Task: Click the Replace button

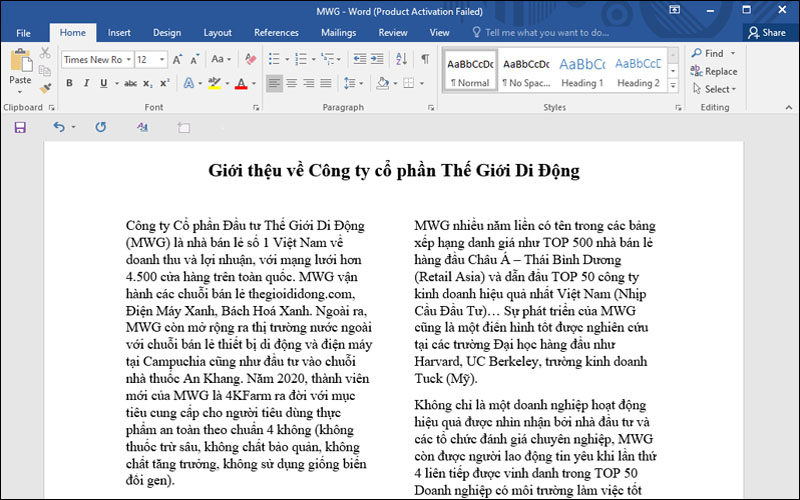Action: click(714, 71)
